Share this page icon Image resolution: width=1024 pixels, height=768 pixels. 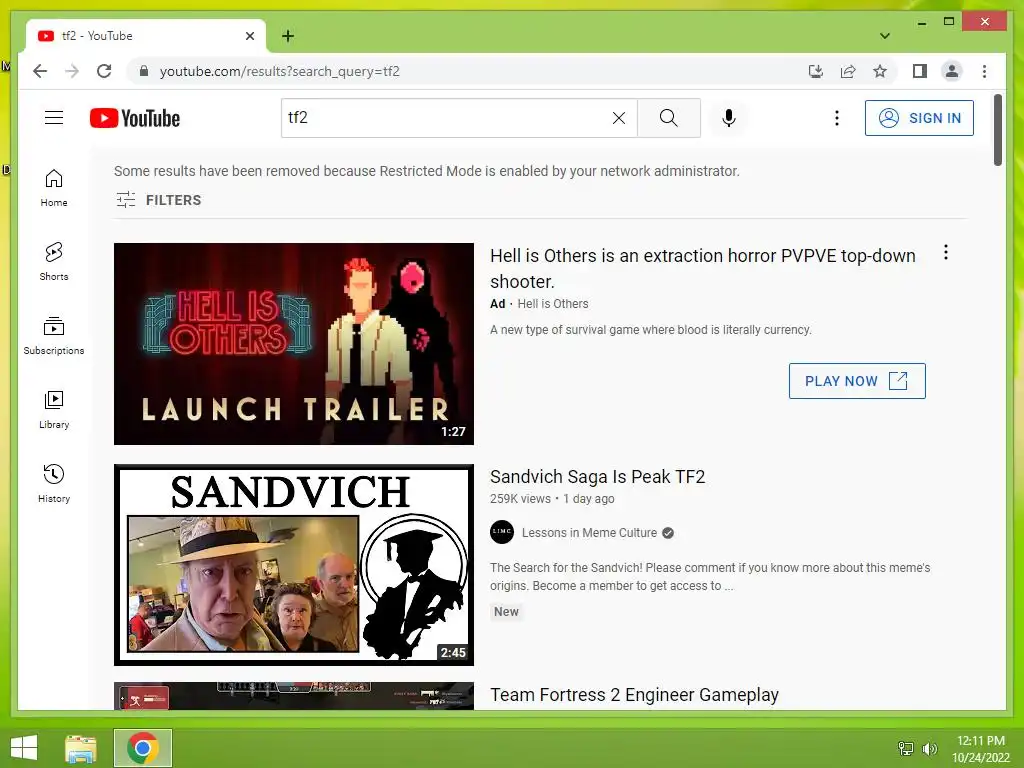[x=848, y=71]
